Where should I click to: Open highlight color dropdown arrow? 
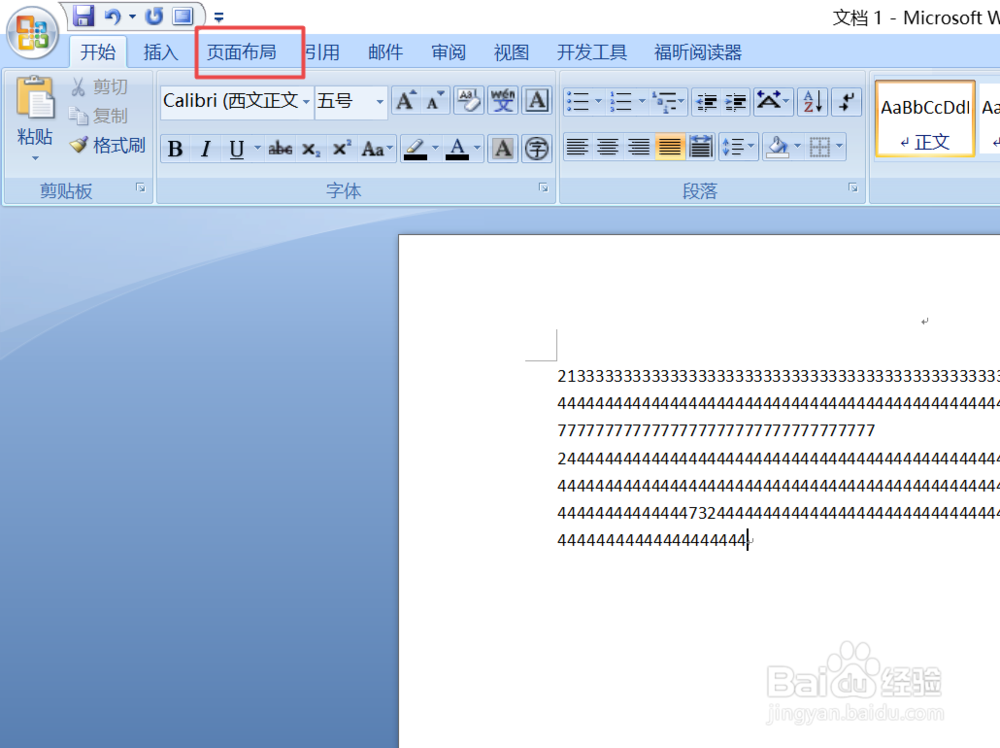click(435, 149)
